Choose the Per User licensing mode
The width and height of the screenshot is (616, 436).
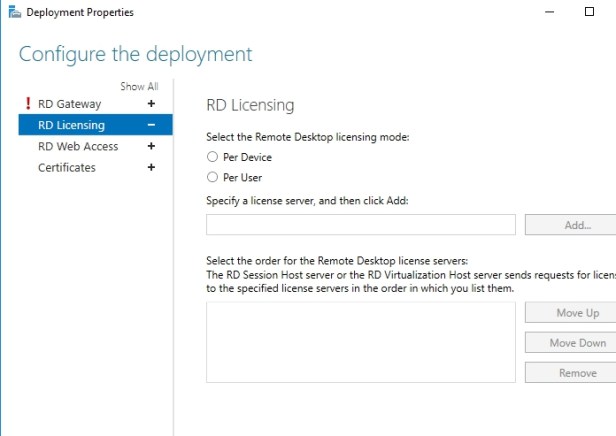pos(212,177)
